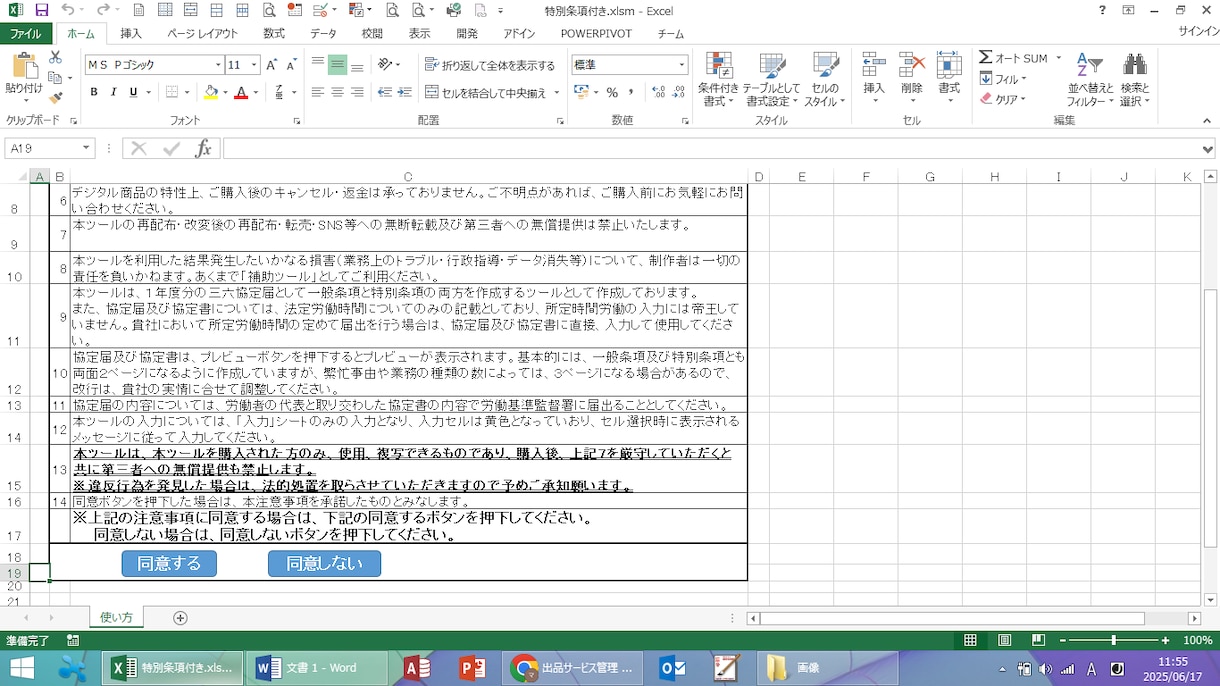Click zoom out minus on status bar
1220x686 pixels.
pyautogui.click(x=1063, y=640)
